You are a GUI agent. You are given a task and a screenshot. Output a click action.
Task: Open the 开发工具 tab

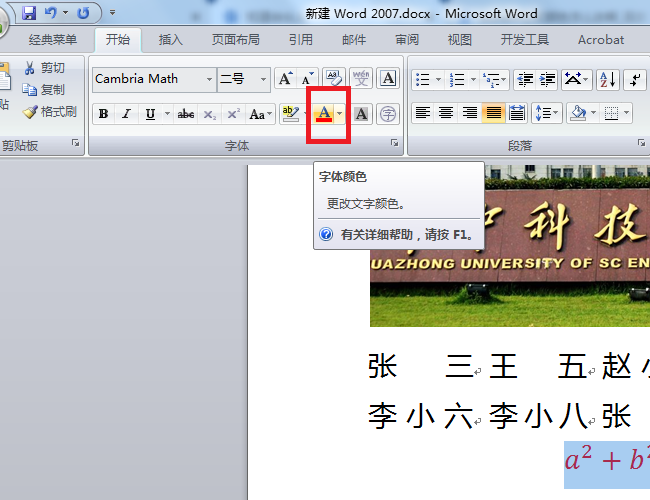click(x=524, y=40)
